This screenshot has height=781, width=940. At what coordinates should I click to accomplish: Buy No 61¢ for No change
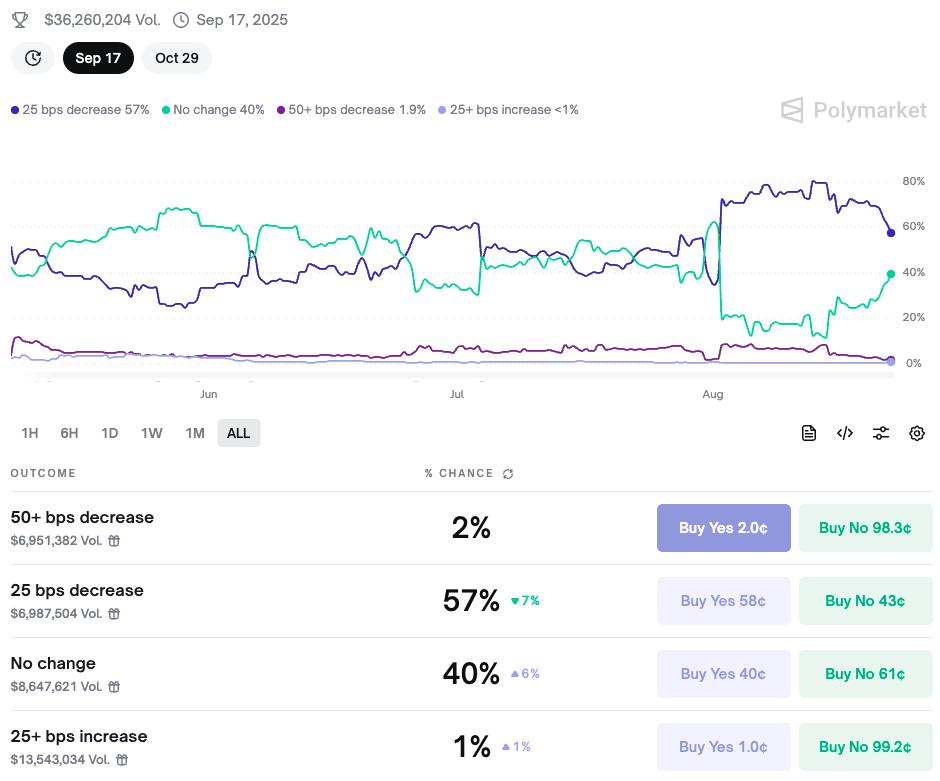coord(866,674)
